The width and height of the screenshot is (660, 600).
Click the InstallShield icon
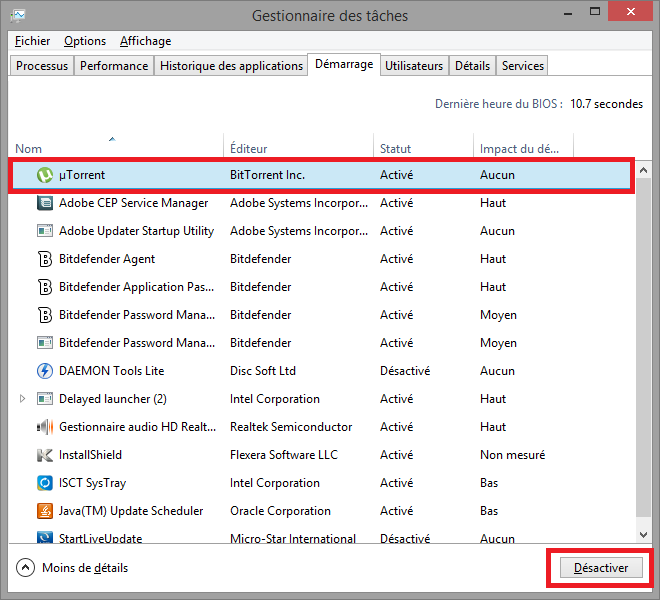45,455
